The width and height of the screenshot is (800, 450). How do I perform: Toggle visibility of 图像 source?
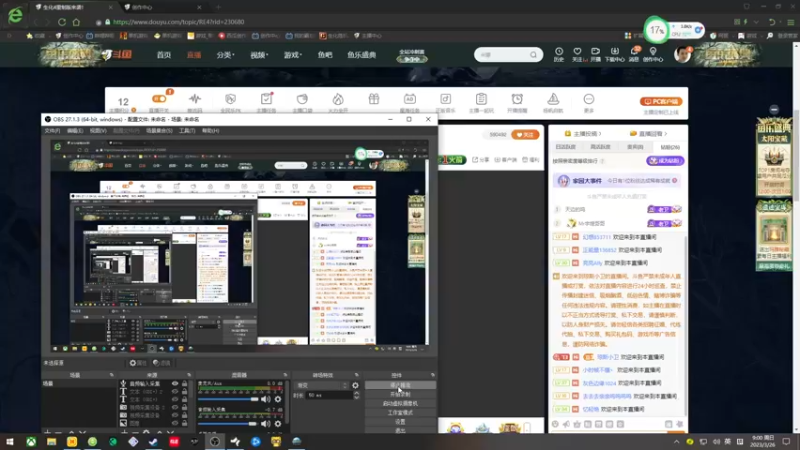[175, 423]
